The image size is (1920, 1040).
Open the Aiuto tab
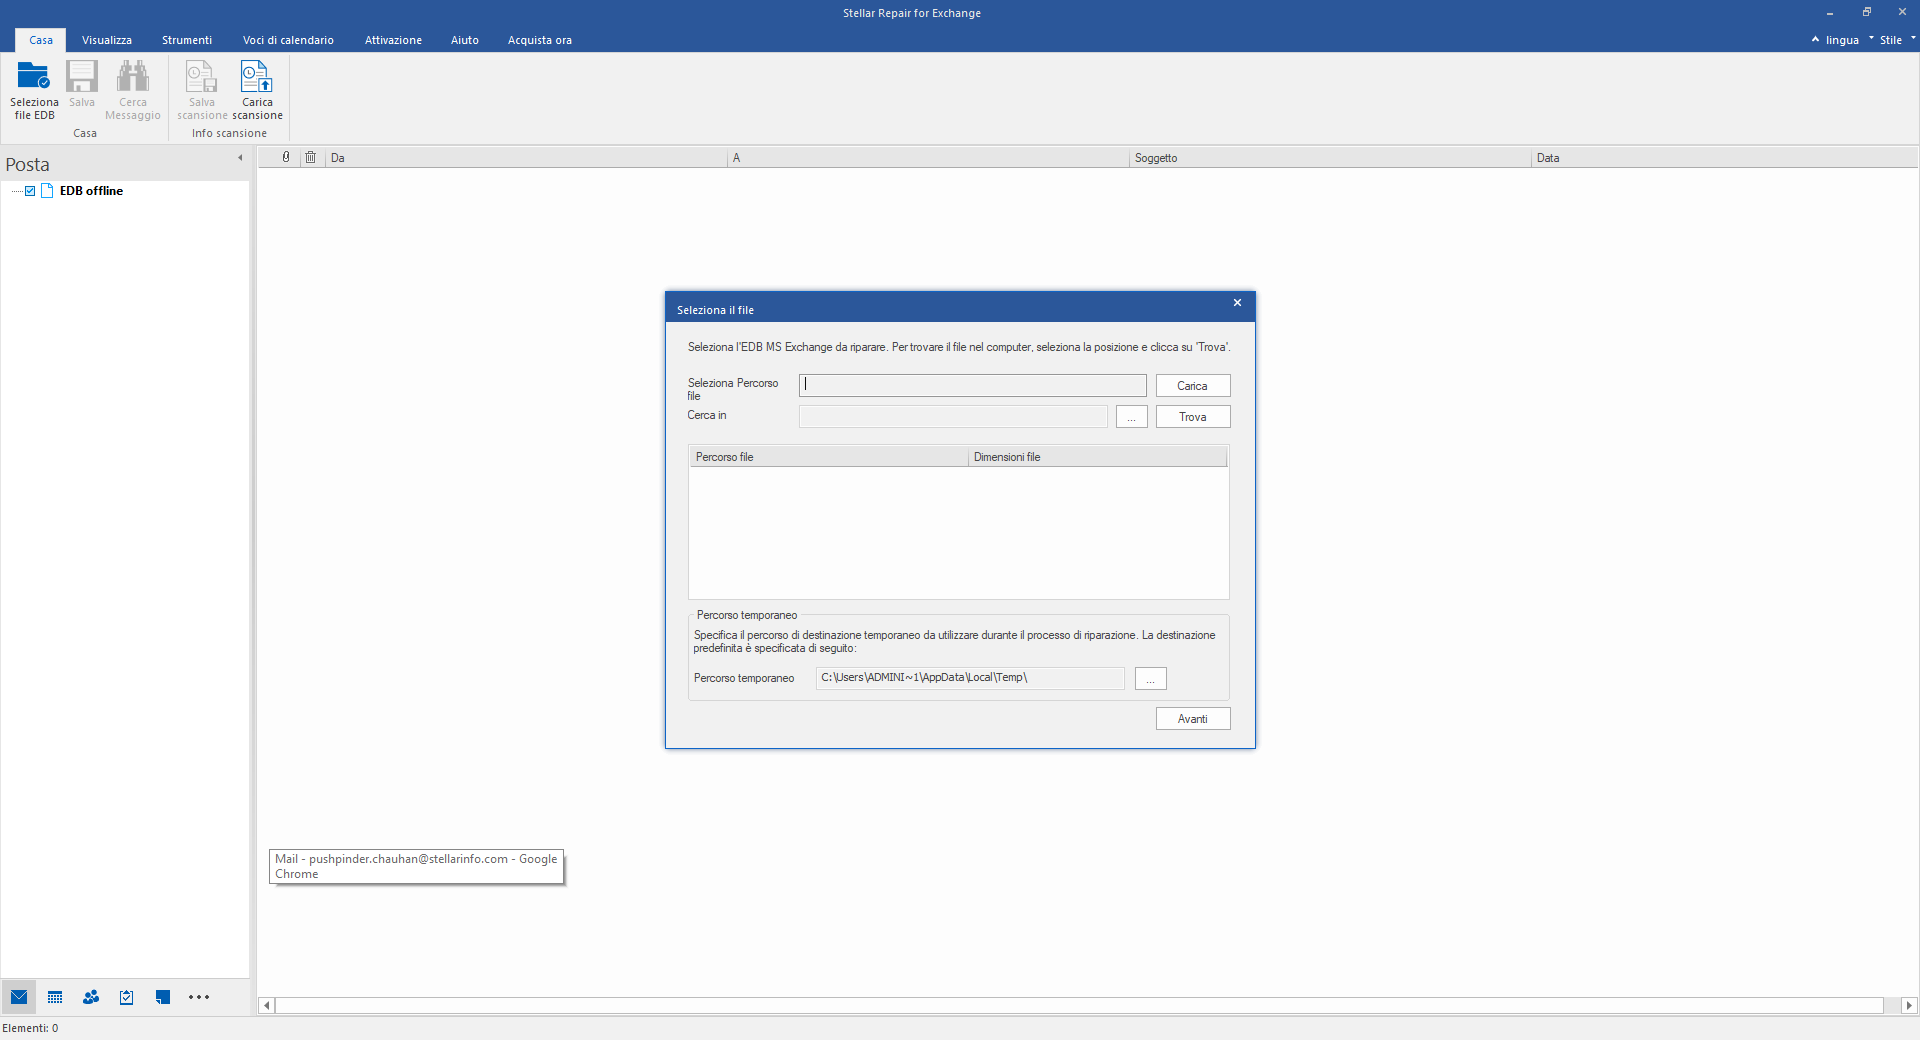click(465, 40)
